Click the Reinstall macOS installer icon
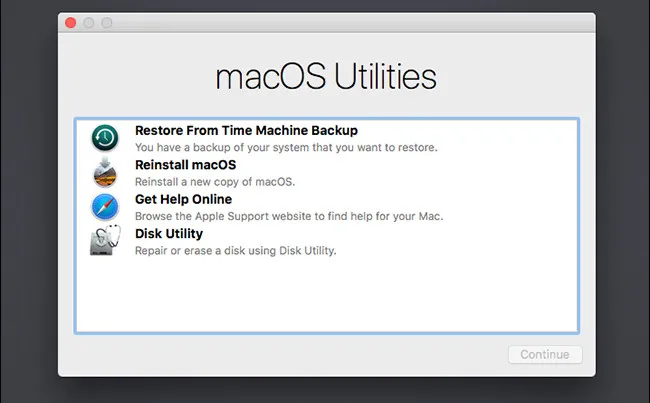The width and height of the screenshot is (650, 403). [105, 172]
